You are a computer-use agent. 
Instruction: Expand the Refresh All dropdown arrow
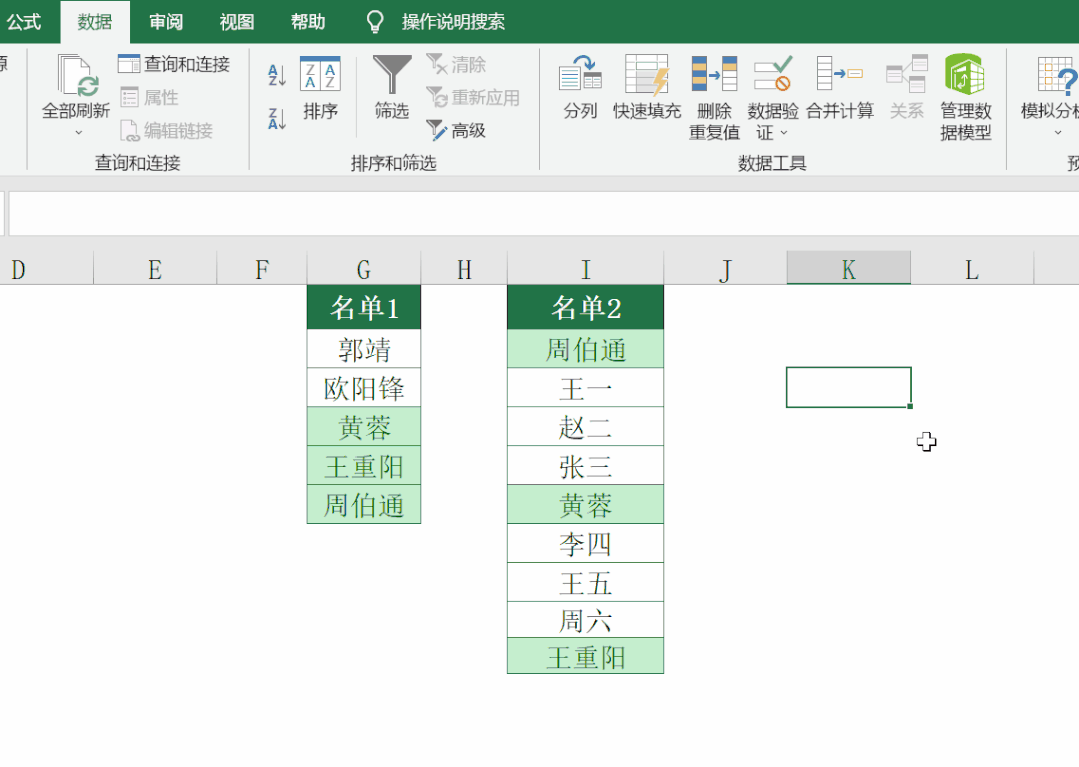point(78,132)
